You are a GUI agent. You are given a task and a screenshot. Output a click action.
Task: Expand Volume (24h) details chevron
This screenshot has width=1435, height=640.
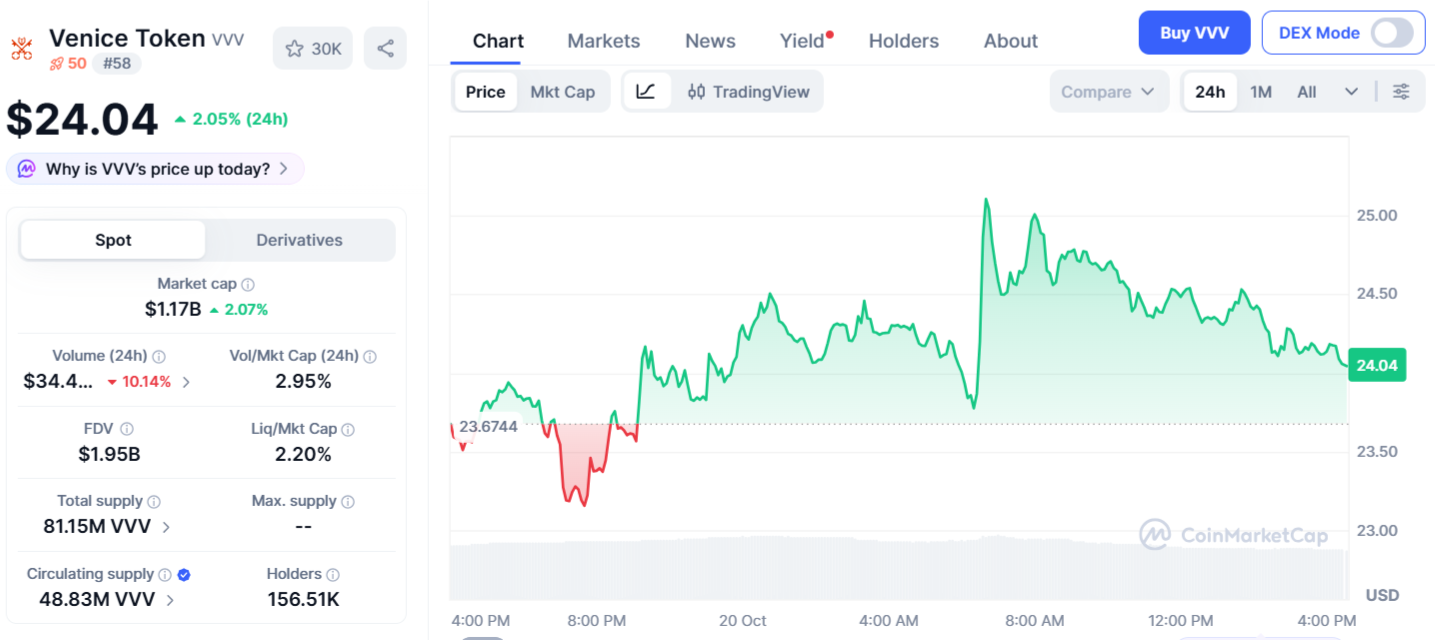(x=186, y=382)
